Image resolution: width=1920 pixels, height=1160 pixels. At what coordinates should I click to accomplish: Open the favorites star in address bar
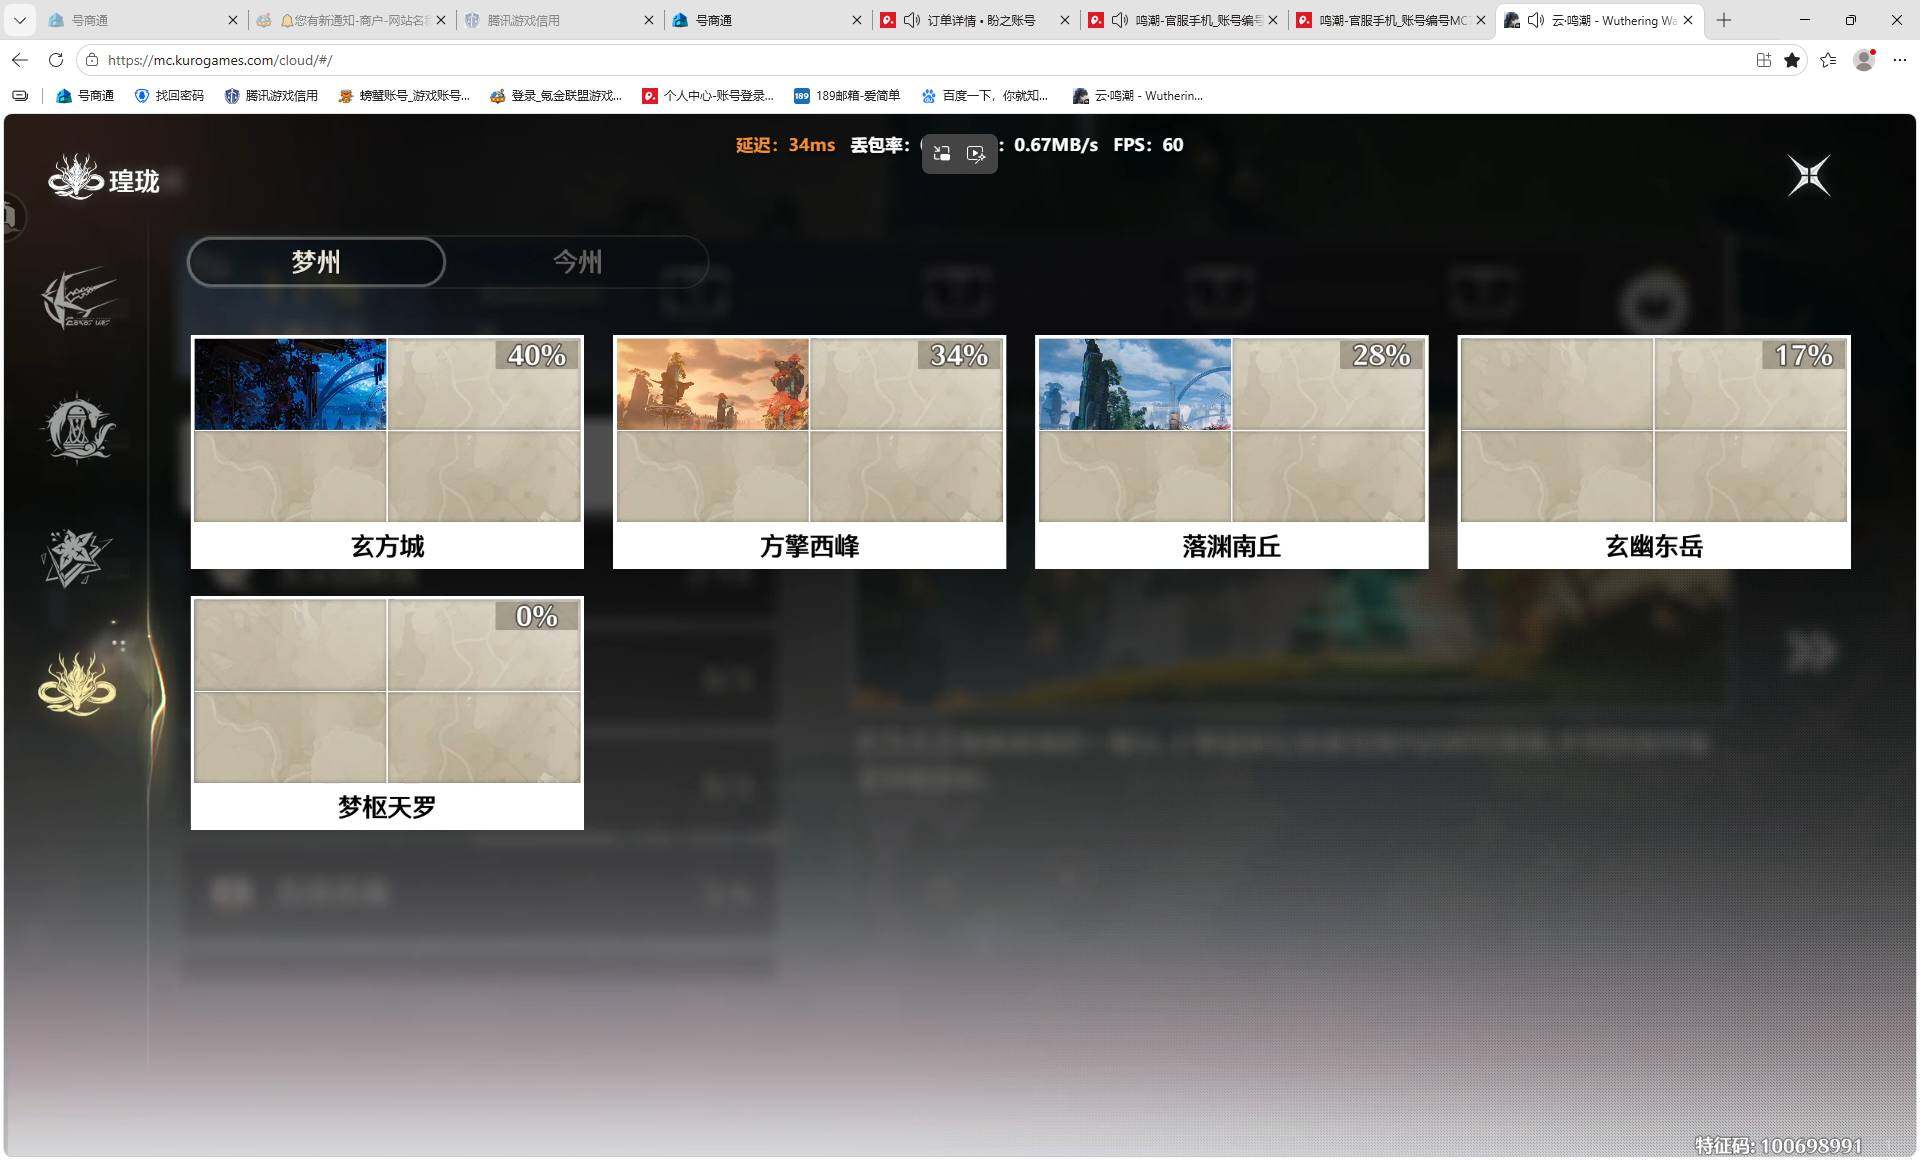tap(1792, 60)
